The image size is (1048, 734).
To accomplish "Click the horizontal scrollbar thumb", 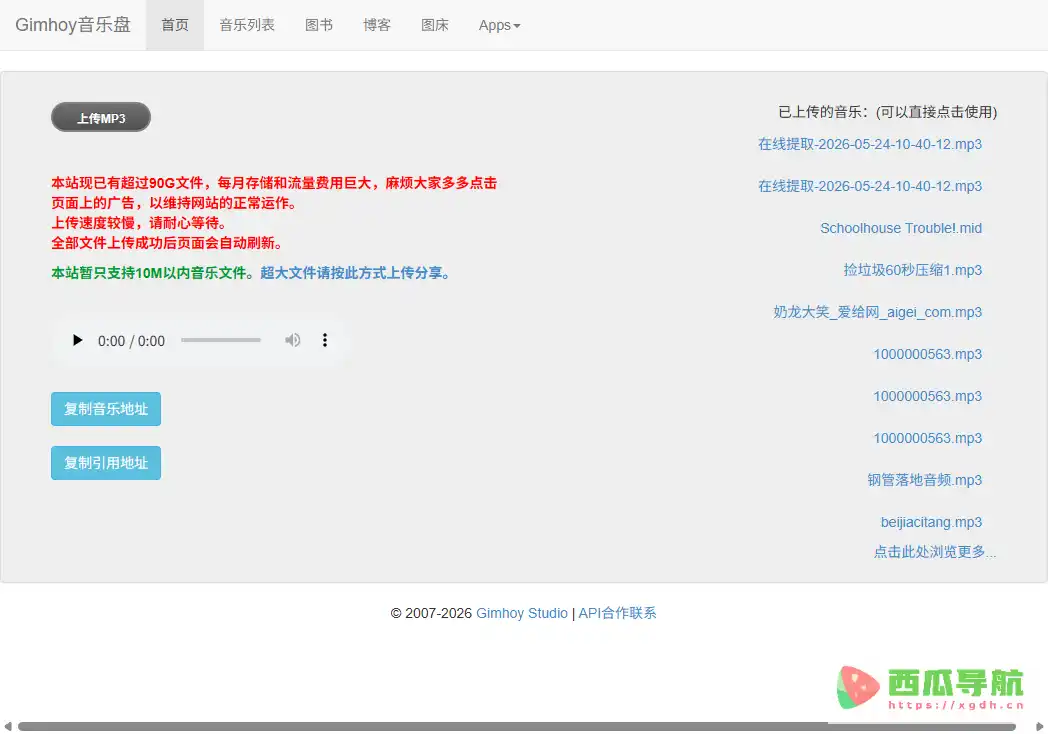I will [517, 727].
